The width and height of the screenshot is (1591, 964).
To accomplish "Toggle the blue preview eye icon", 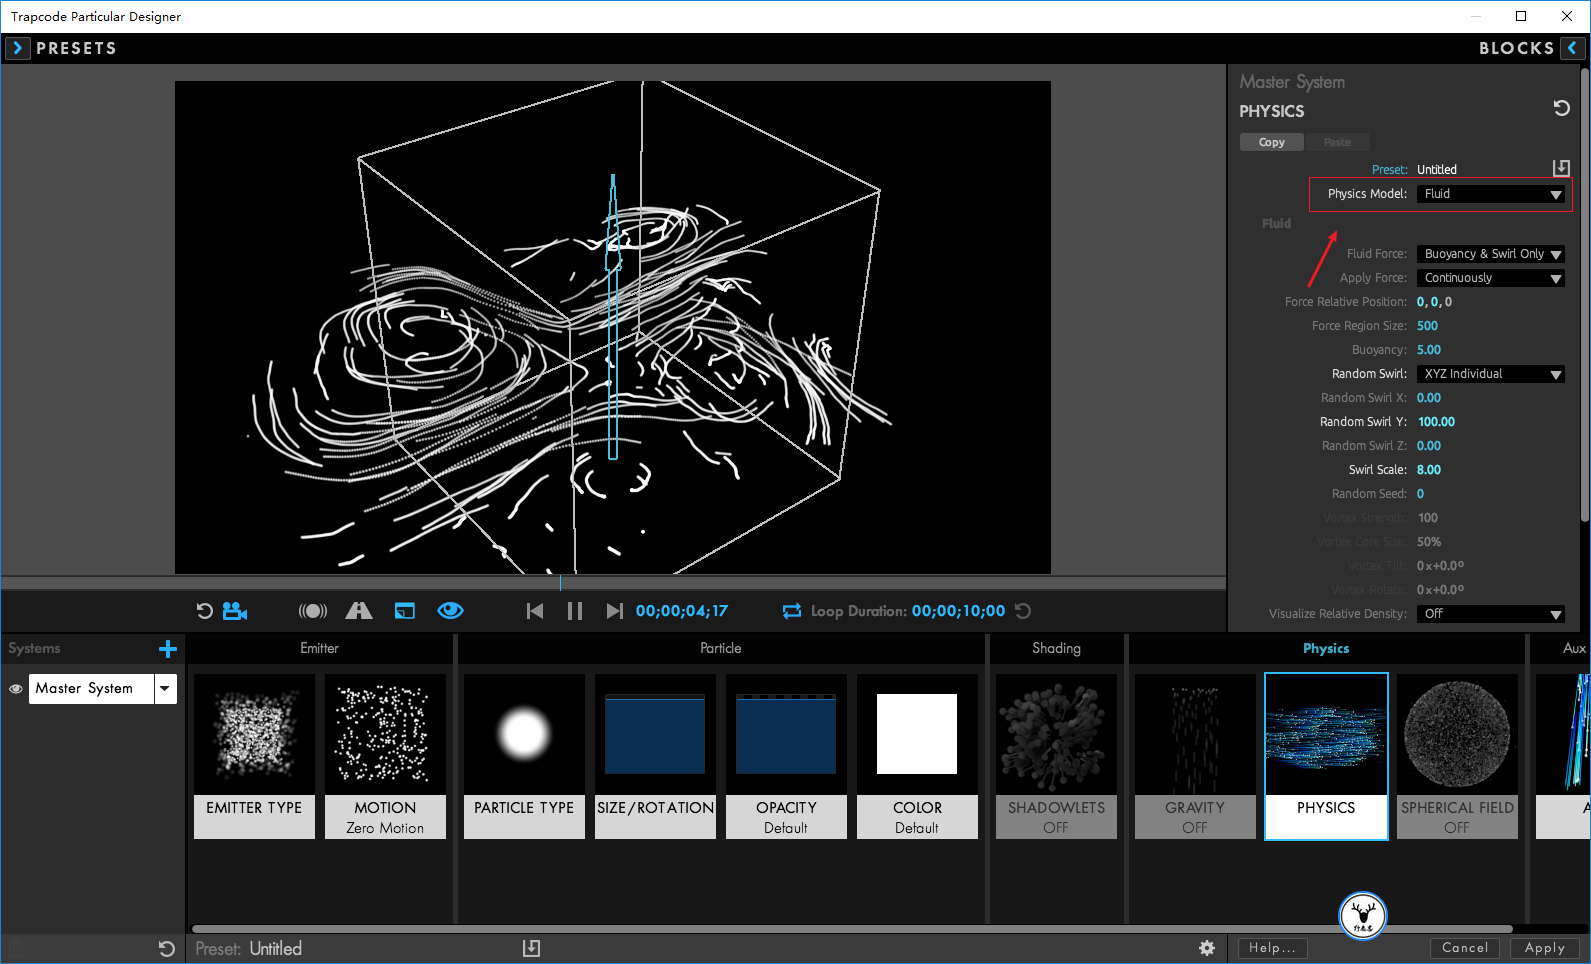I will pos(451,611).
